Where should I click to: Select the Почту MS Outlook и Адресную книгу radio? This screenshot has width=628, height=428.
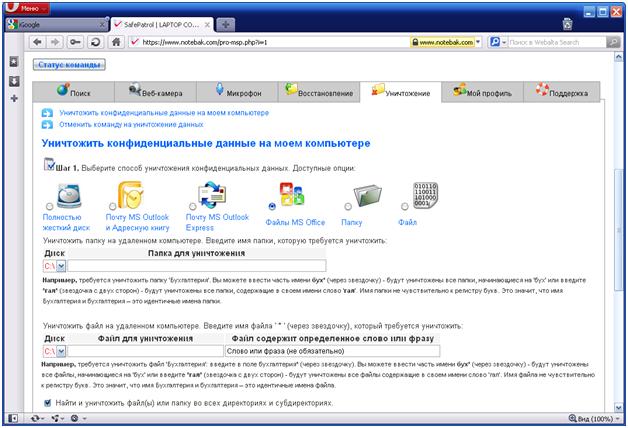tap(113, 206)
